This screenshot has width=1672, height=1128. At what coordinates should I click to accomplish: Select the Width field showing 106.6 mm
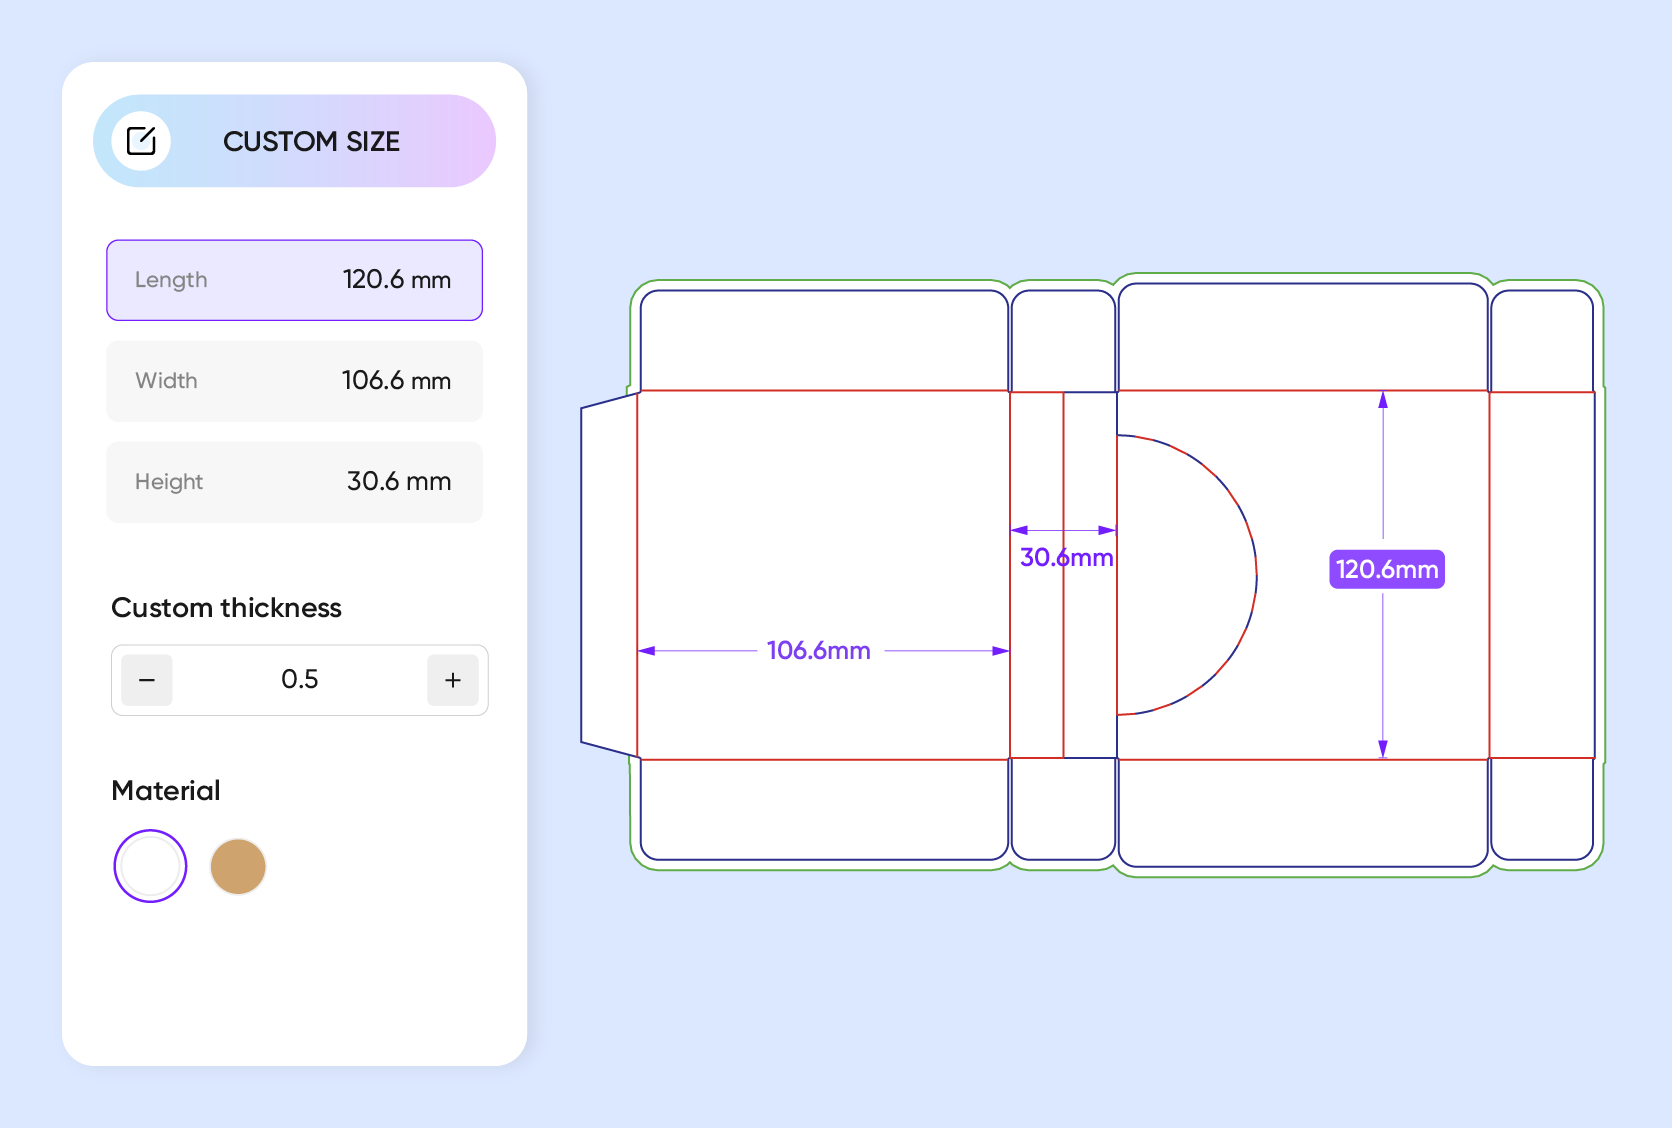294,381
